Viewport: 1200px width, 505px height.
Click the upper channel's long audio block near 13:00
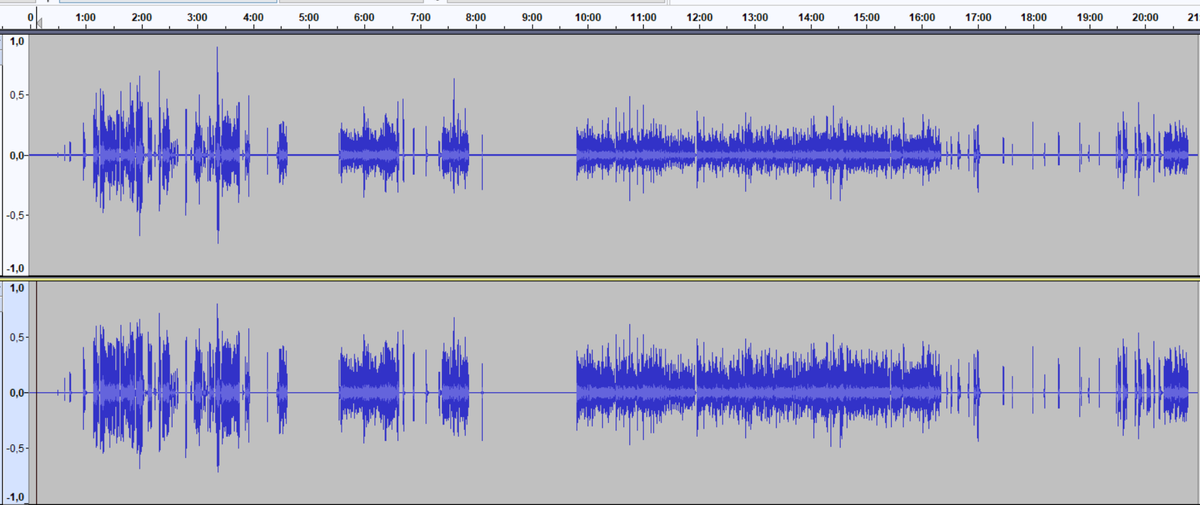[x=758, y=150]
